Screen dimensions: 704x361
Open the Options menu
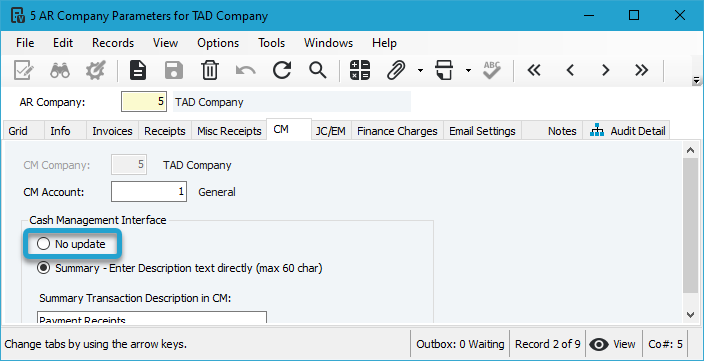(x=218, y=43)
